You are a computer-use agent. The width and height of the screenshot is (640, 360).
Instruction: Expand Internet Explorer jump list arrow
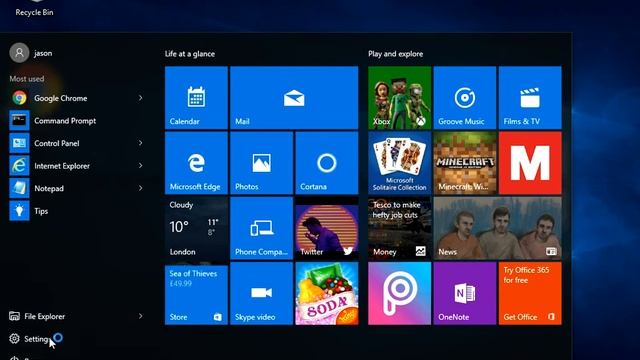point(140,165)
